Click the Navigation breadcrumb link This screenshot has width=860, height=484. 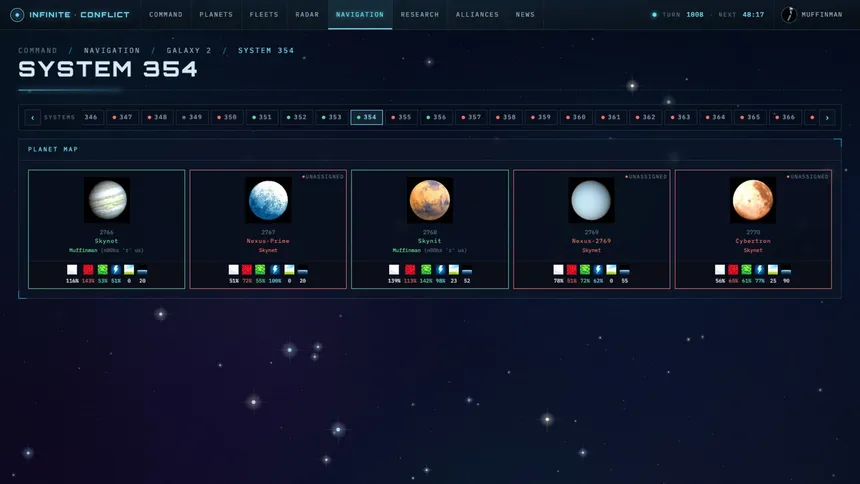click(x=112, y=50)
